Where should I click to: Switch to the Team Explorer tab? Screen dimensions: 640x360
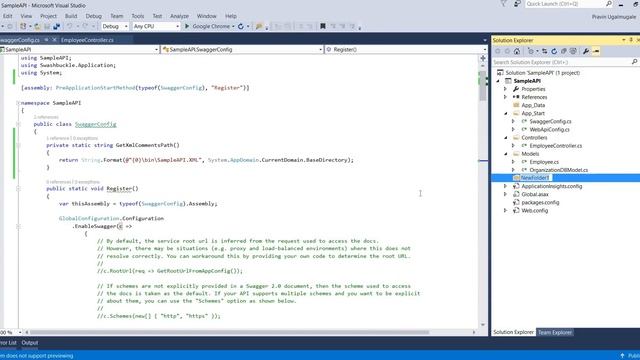coord(555,332)
